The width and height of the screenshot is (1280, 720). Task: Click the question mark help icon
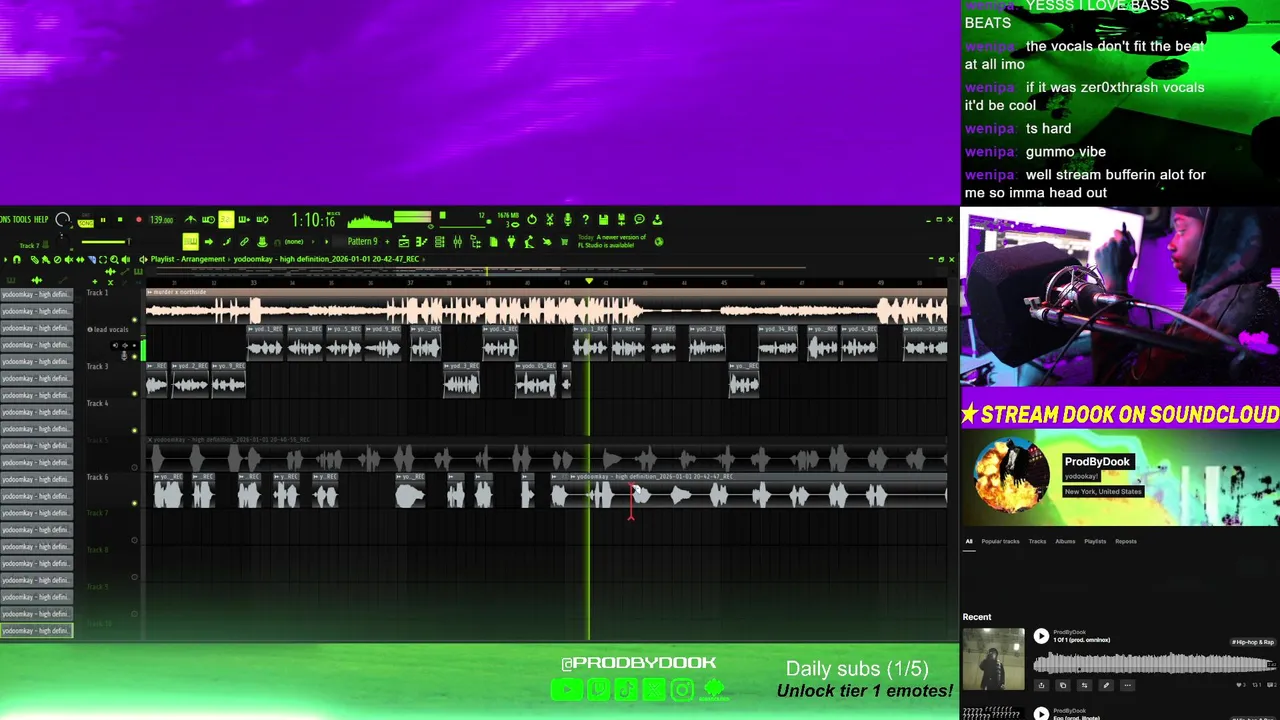[586, 219]
